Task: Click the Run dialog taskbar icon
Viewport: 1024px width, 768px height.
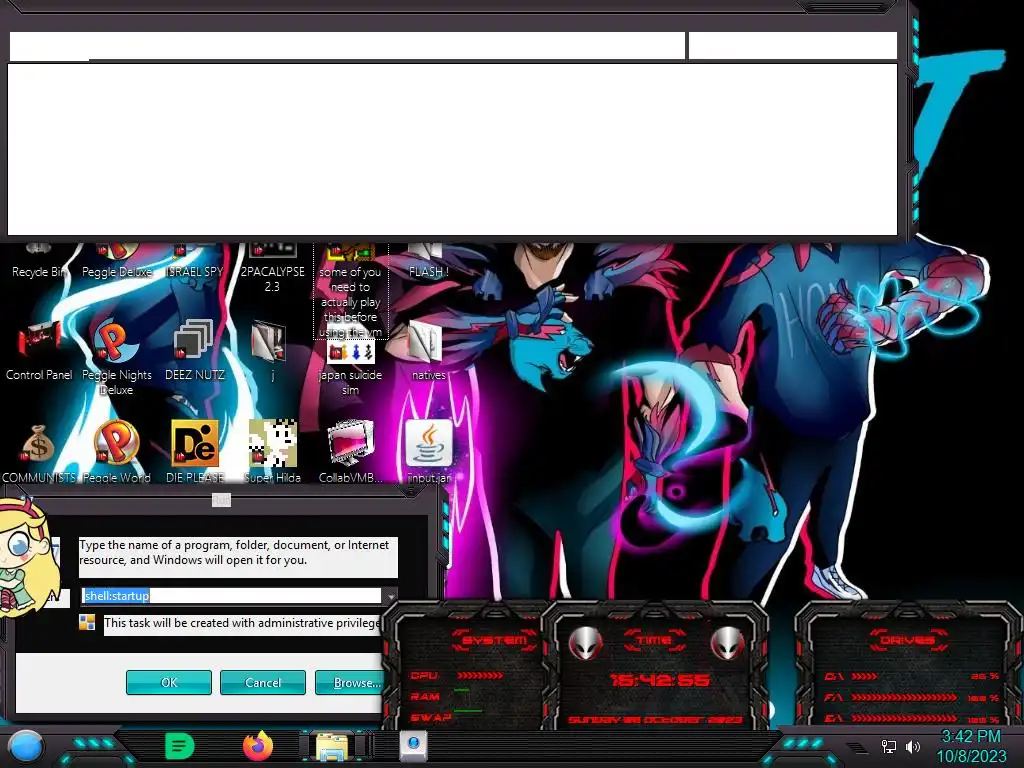Action: [x=413, y=746]
